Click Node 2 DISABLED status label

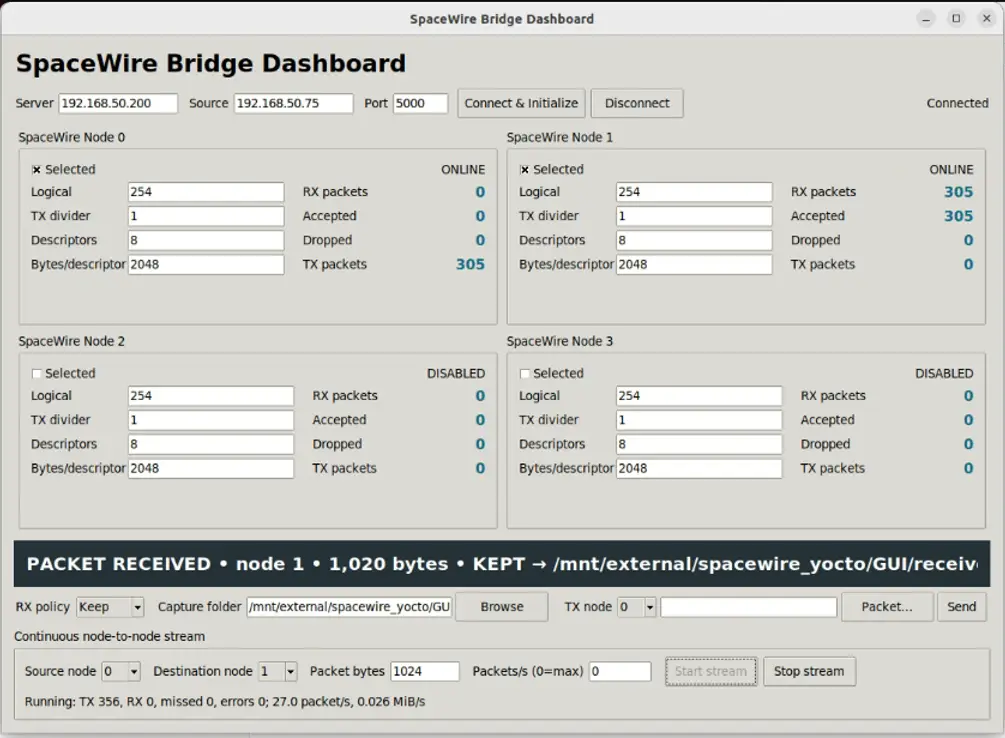coord(456,374)
